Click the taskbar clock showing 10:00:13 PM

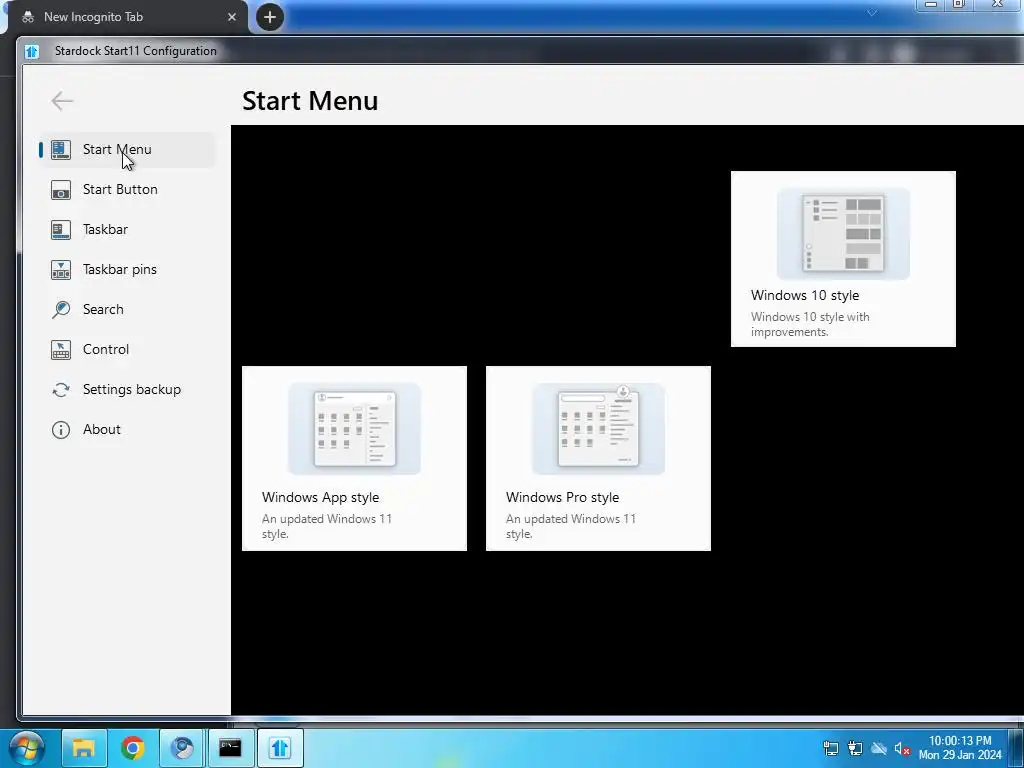960,748
